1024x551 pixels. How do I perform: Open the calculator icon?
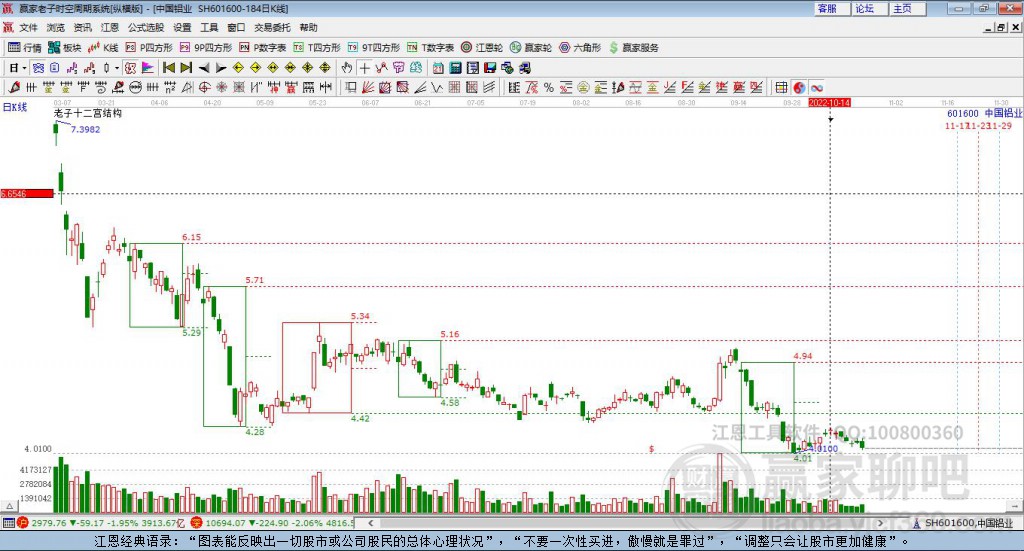pyautogui.click(x=455, y=68)
